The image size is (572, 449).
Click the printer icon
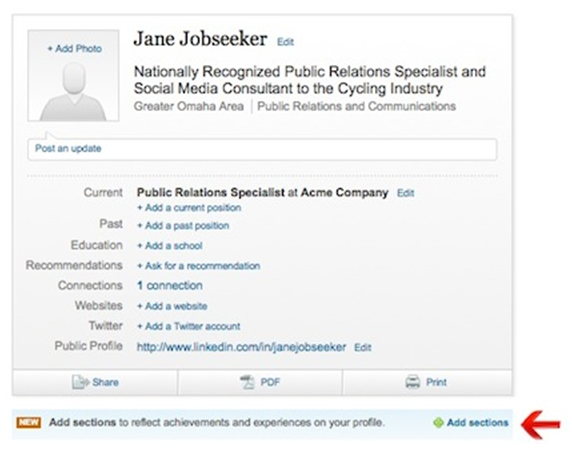[x=413, y=382]
